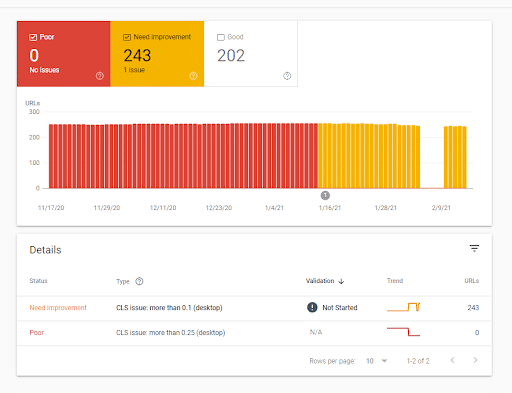Viewport: 512px width, 393px height.
Task: Click help icon beside Type column
Action: 139,281
